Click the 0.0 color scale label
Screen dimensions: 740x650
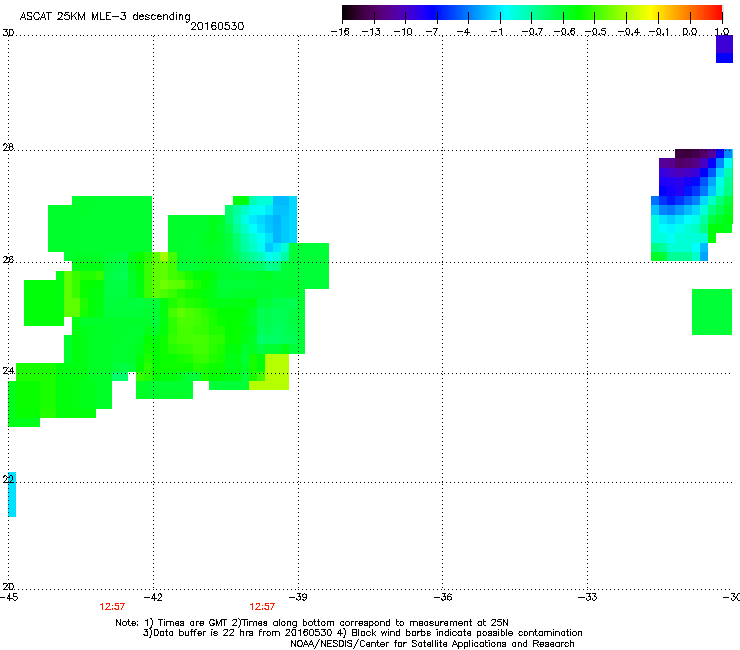[x=690, y=32]
